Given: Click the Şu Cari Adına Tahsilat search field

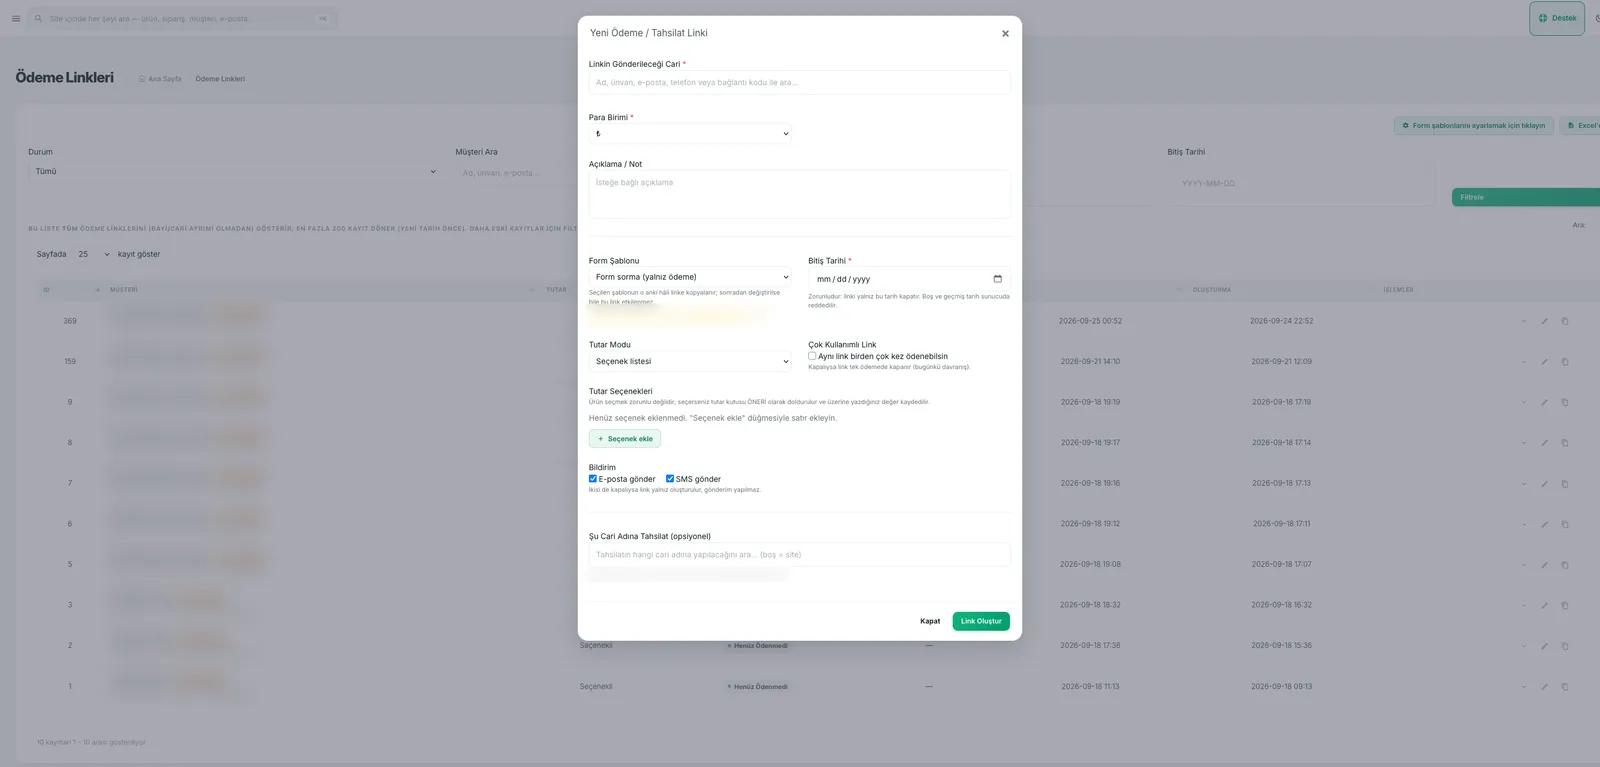Looking at the screenshot, I should coord(800,555).
